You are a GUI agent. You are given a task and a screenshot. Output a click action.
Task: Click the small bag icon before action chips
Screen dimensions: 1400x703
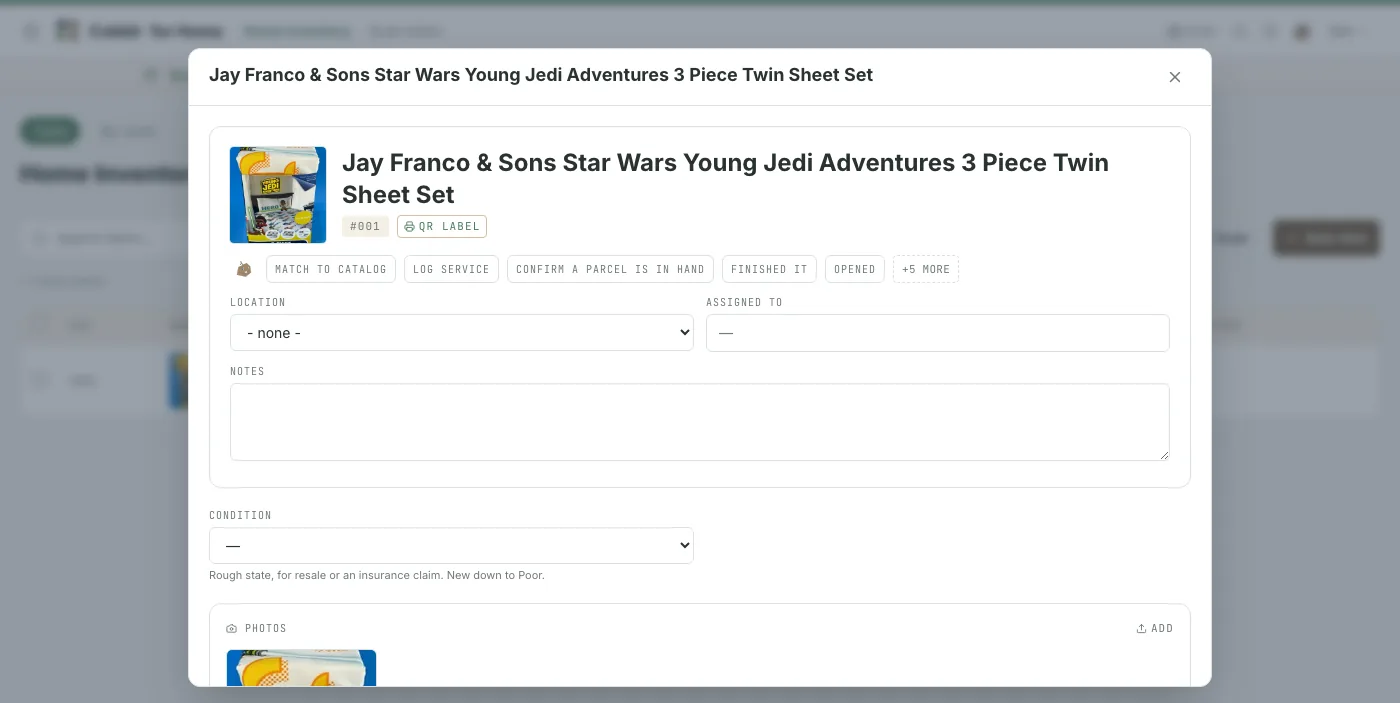(244, 269)
